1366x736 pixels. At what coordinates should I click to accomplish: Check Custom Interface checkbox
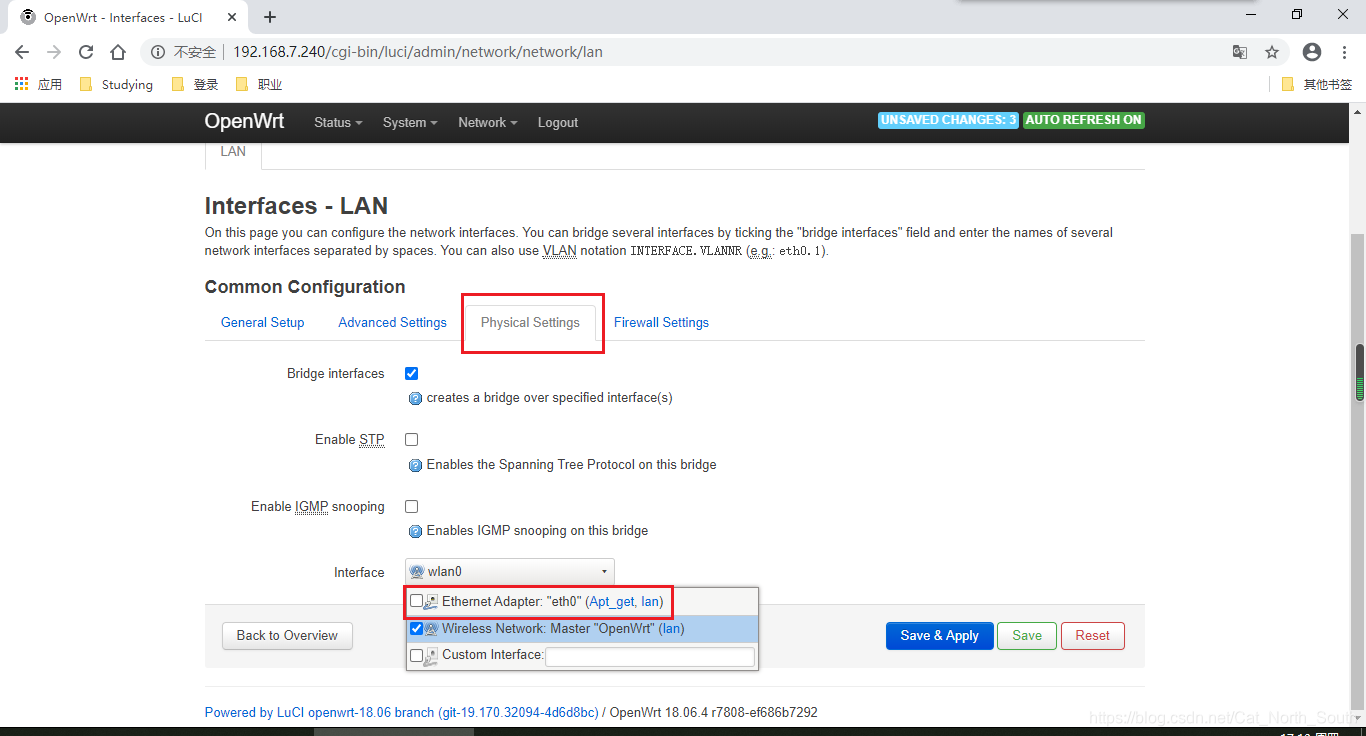(416, 656)
